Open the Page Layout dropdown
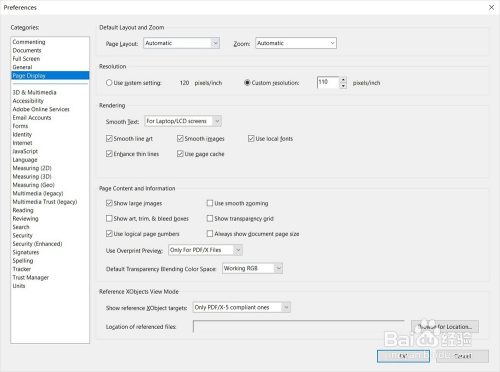 pyautogui.click(x=181, y=43)
